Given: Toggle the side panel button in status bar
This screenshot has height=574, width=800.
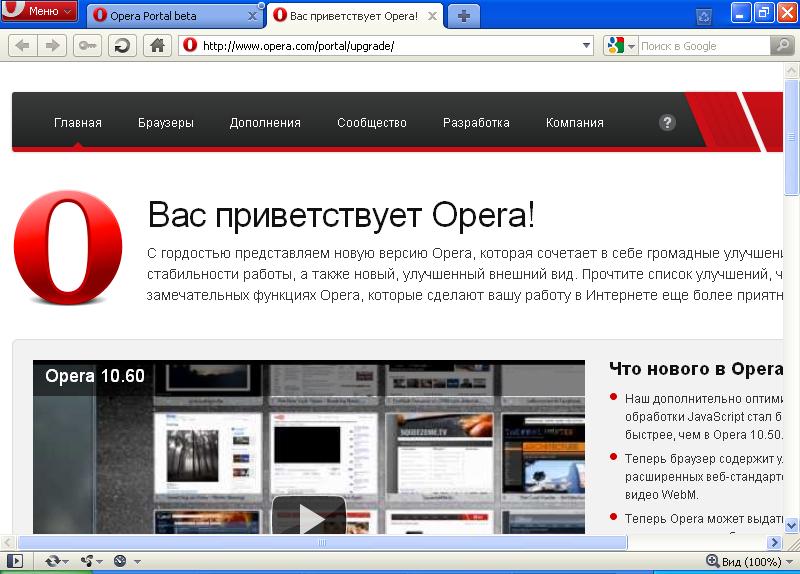Looking at the screenshot, I should click(x=16, y=561).
